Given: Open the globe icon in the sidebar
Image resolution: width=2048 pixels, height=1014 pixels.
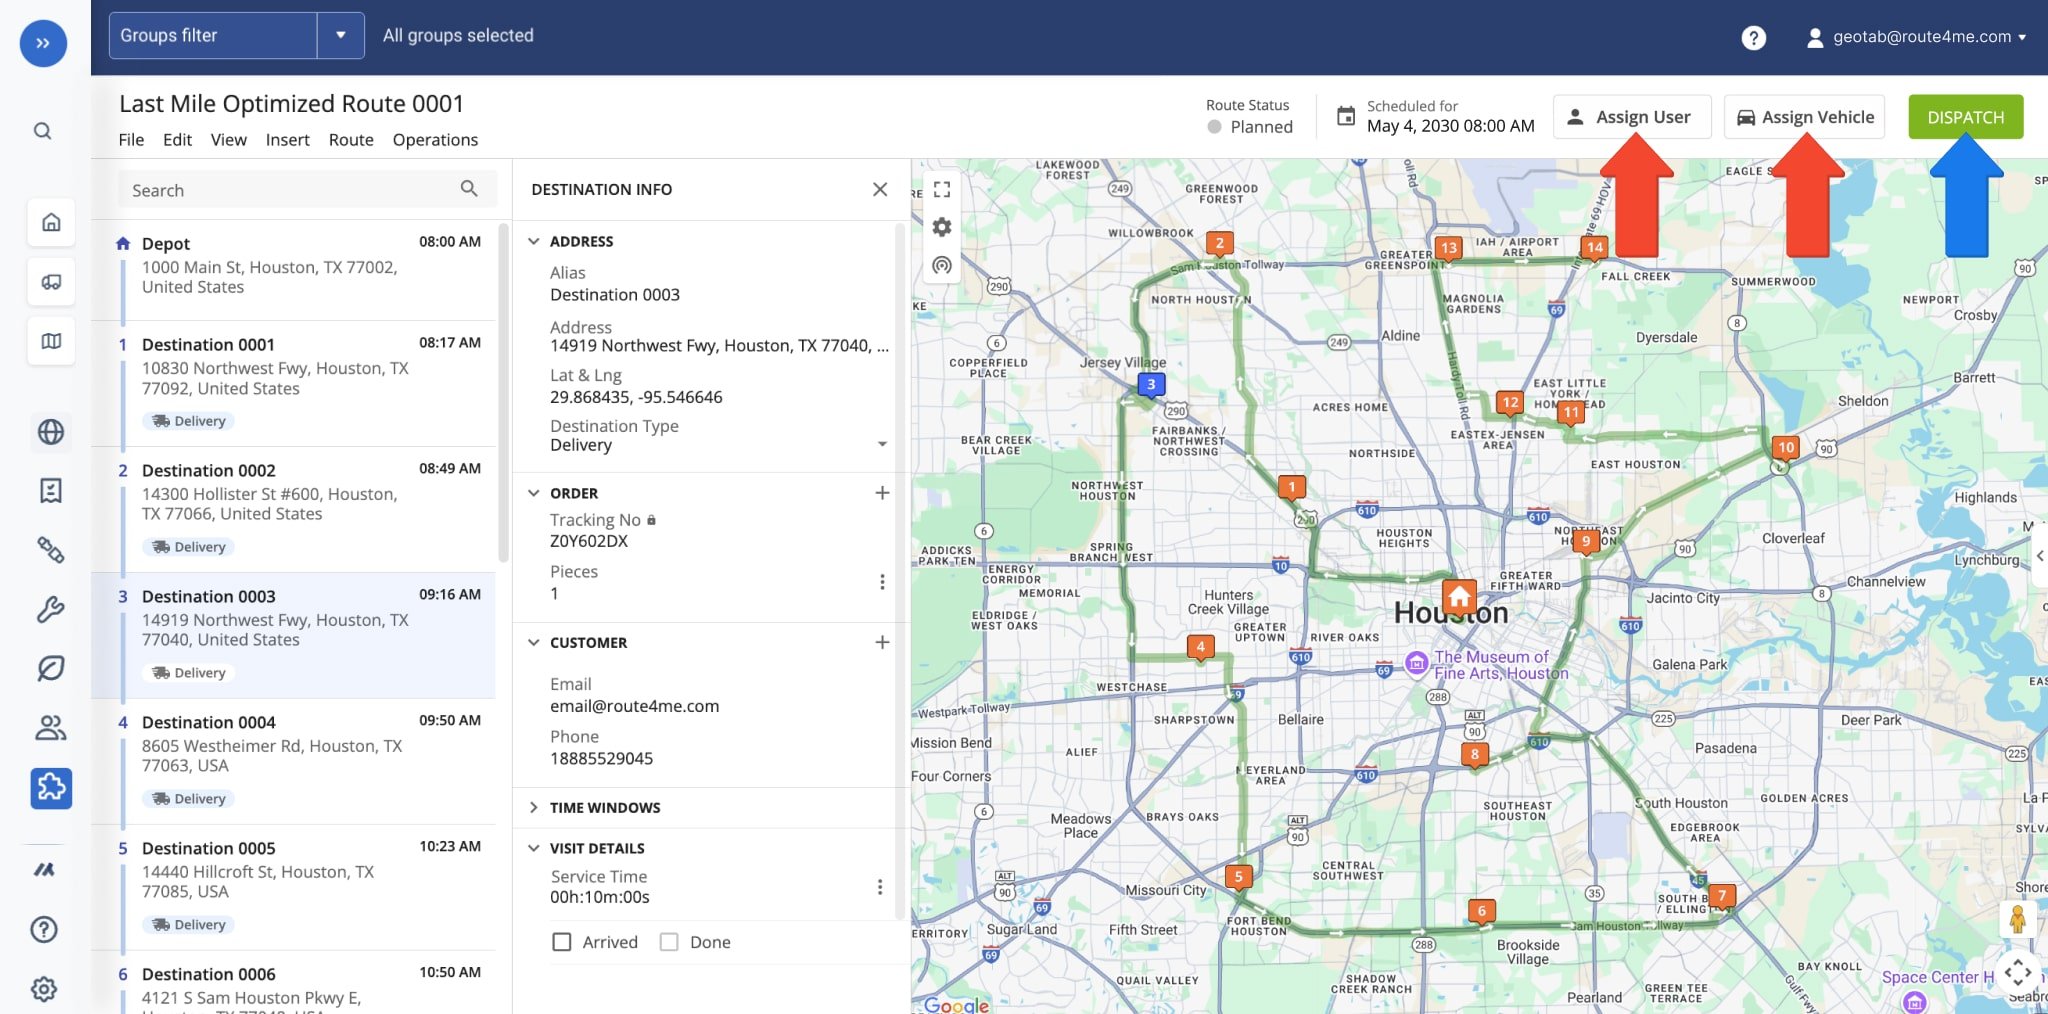Looking at the screenshot, I should (x=51, y=431).
